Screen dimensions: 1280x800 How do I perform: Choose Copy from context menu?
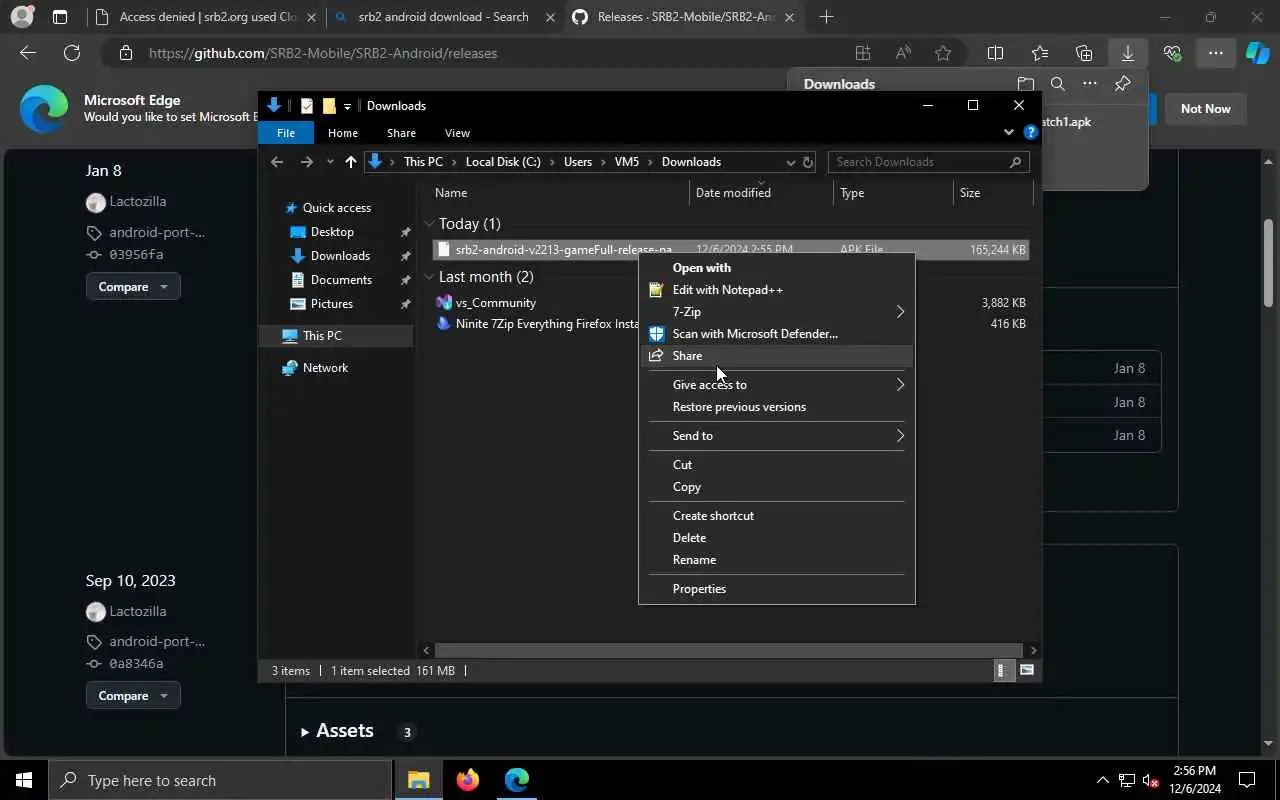point(776,487)
